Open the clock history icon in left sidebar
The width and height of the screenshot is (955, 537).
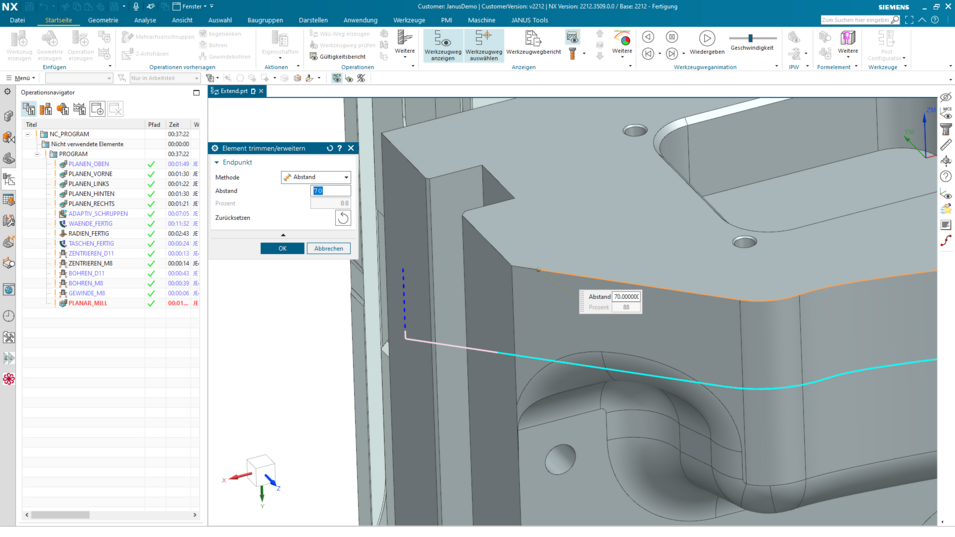coord(9,316)
